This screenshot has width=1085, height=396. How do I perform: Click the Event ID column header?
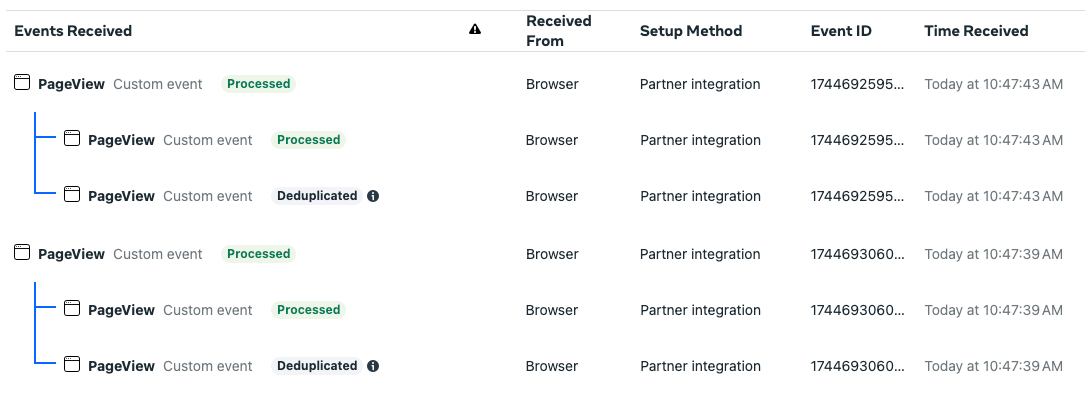pyautogui.click(x=841, y=30)
